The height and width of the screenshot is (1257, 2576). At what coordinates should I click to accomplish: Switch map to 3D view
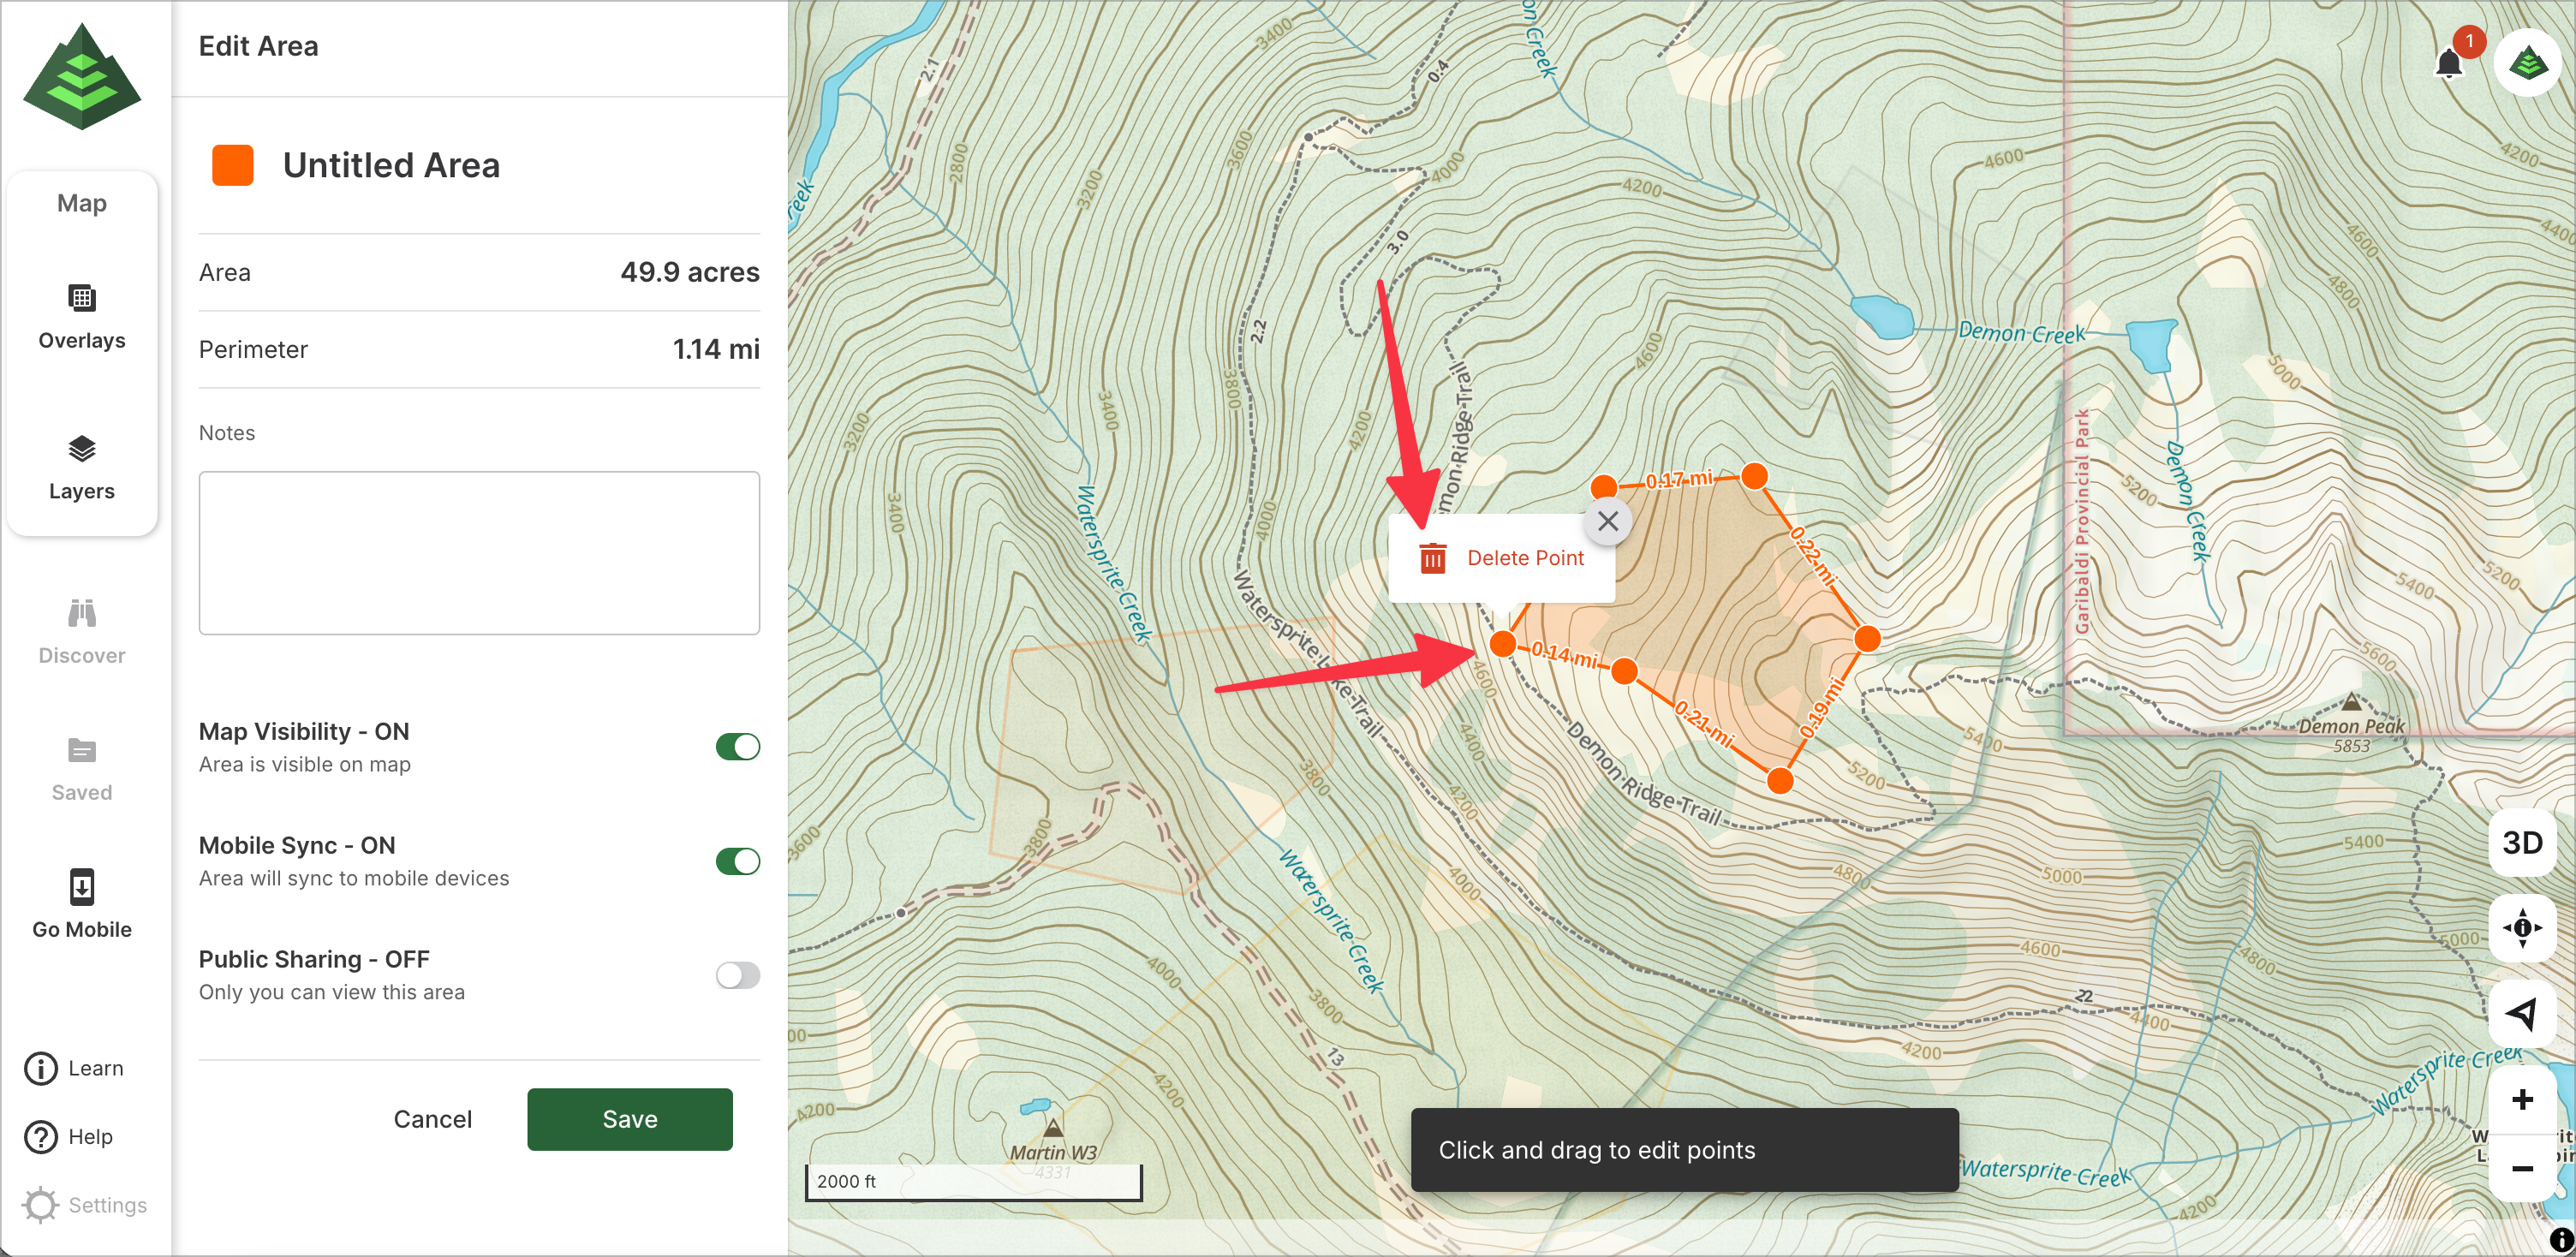coord(2522,843)
